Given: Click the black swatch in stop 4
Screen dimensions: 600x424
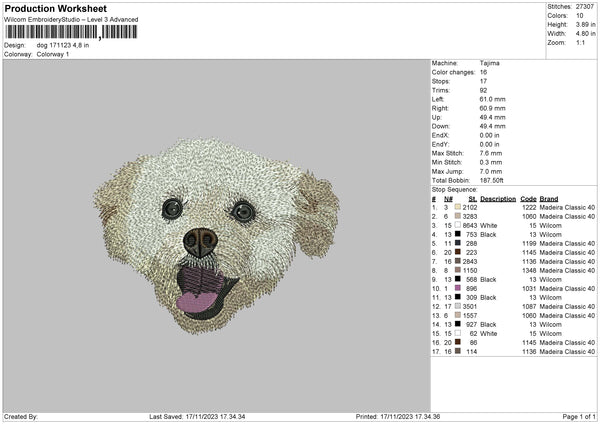Looking at the screenshot, I should [458, 234].
